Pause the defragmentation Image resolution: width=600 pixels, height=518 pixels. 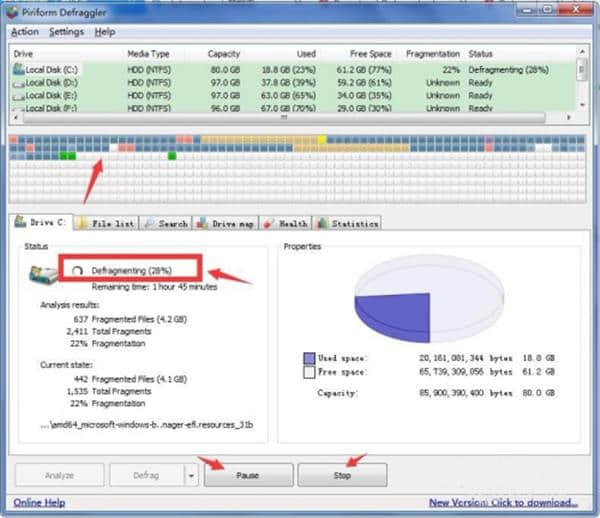tap(248, 475)
